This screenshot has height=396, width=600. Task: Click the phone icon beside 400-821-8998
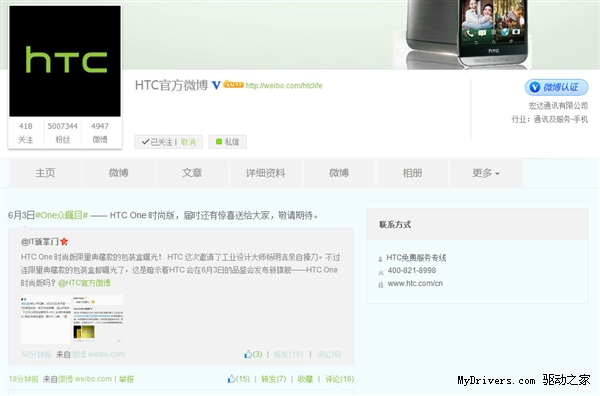click(381, 272)
